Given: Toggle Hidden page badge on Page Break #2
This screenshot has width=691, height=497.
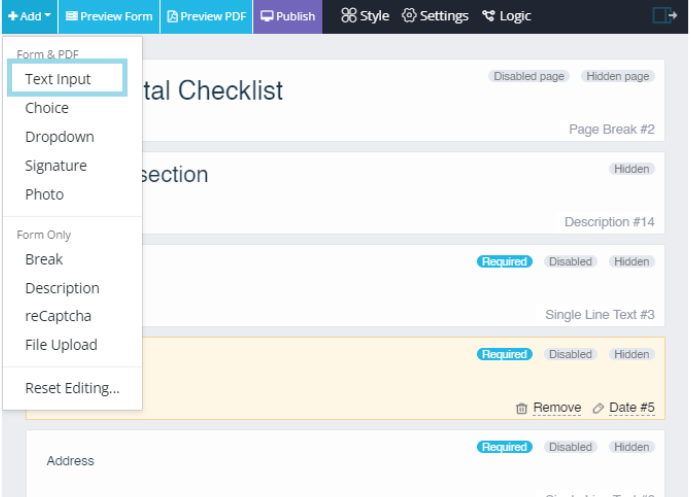Looking at the screenshot, I should tap(620, 76).
